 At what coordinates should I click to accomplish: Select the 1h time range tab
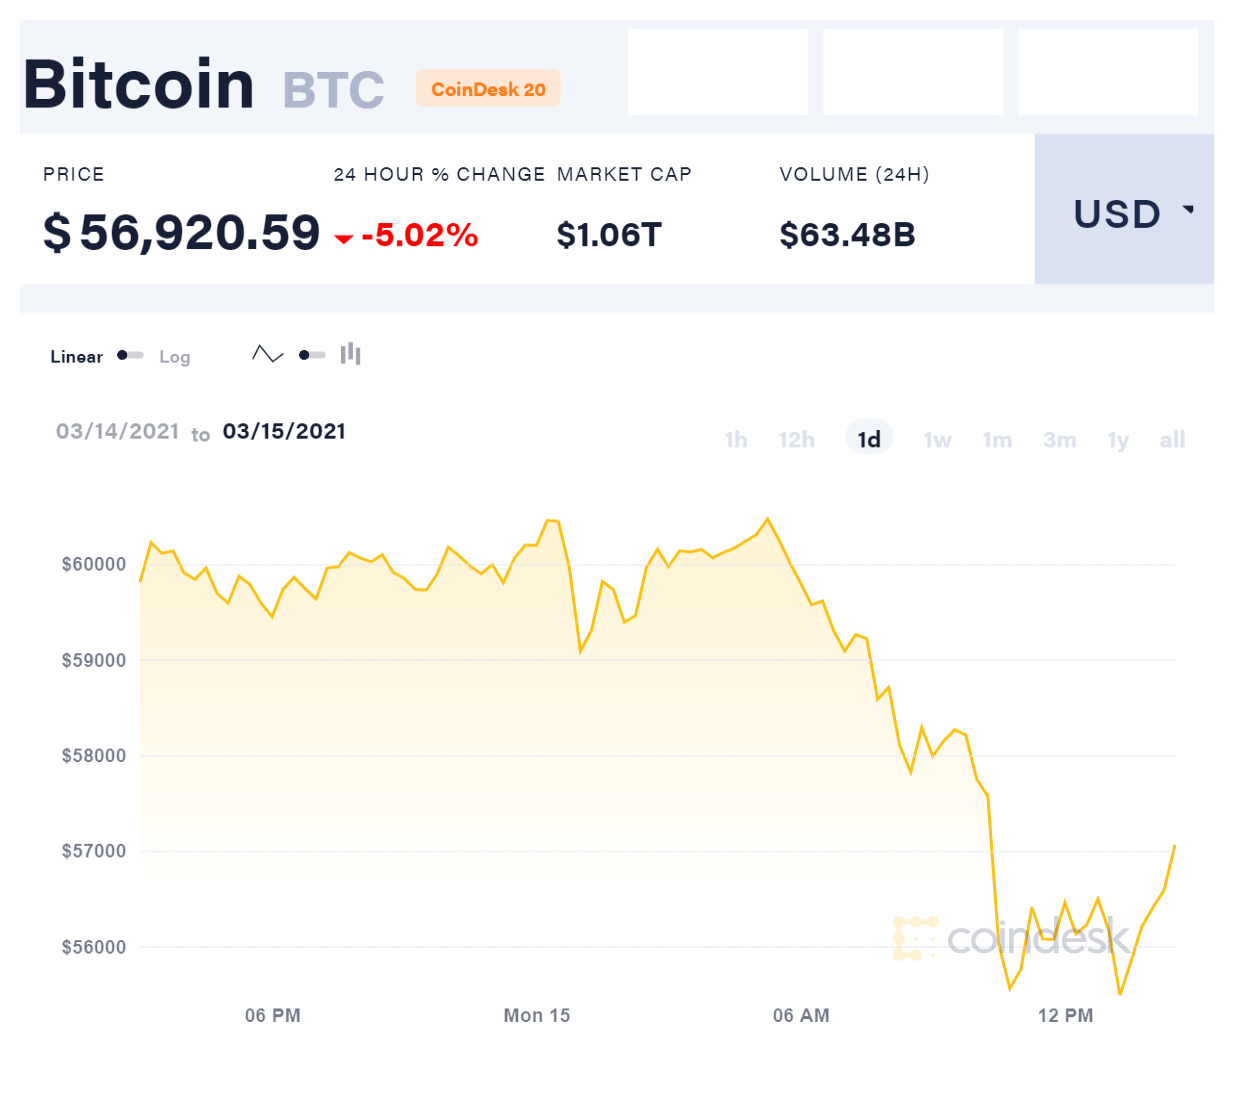click(736, 440)
